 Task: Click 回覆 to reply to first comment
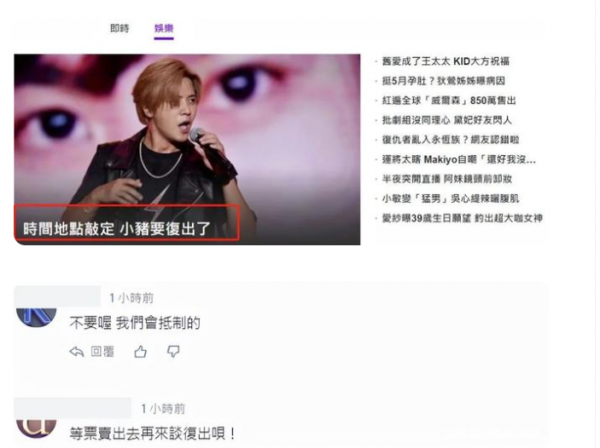102,352
